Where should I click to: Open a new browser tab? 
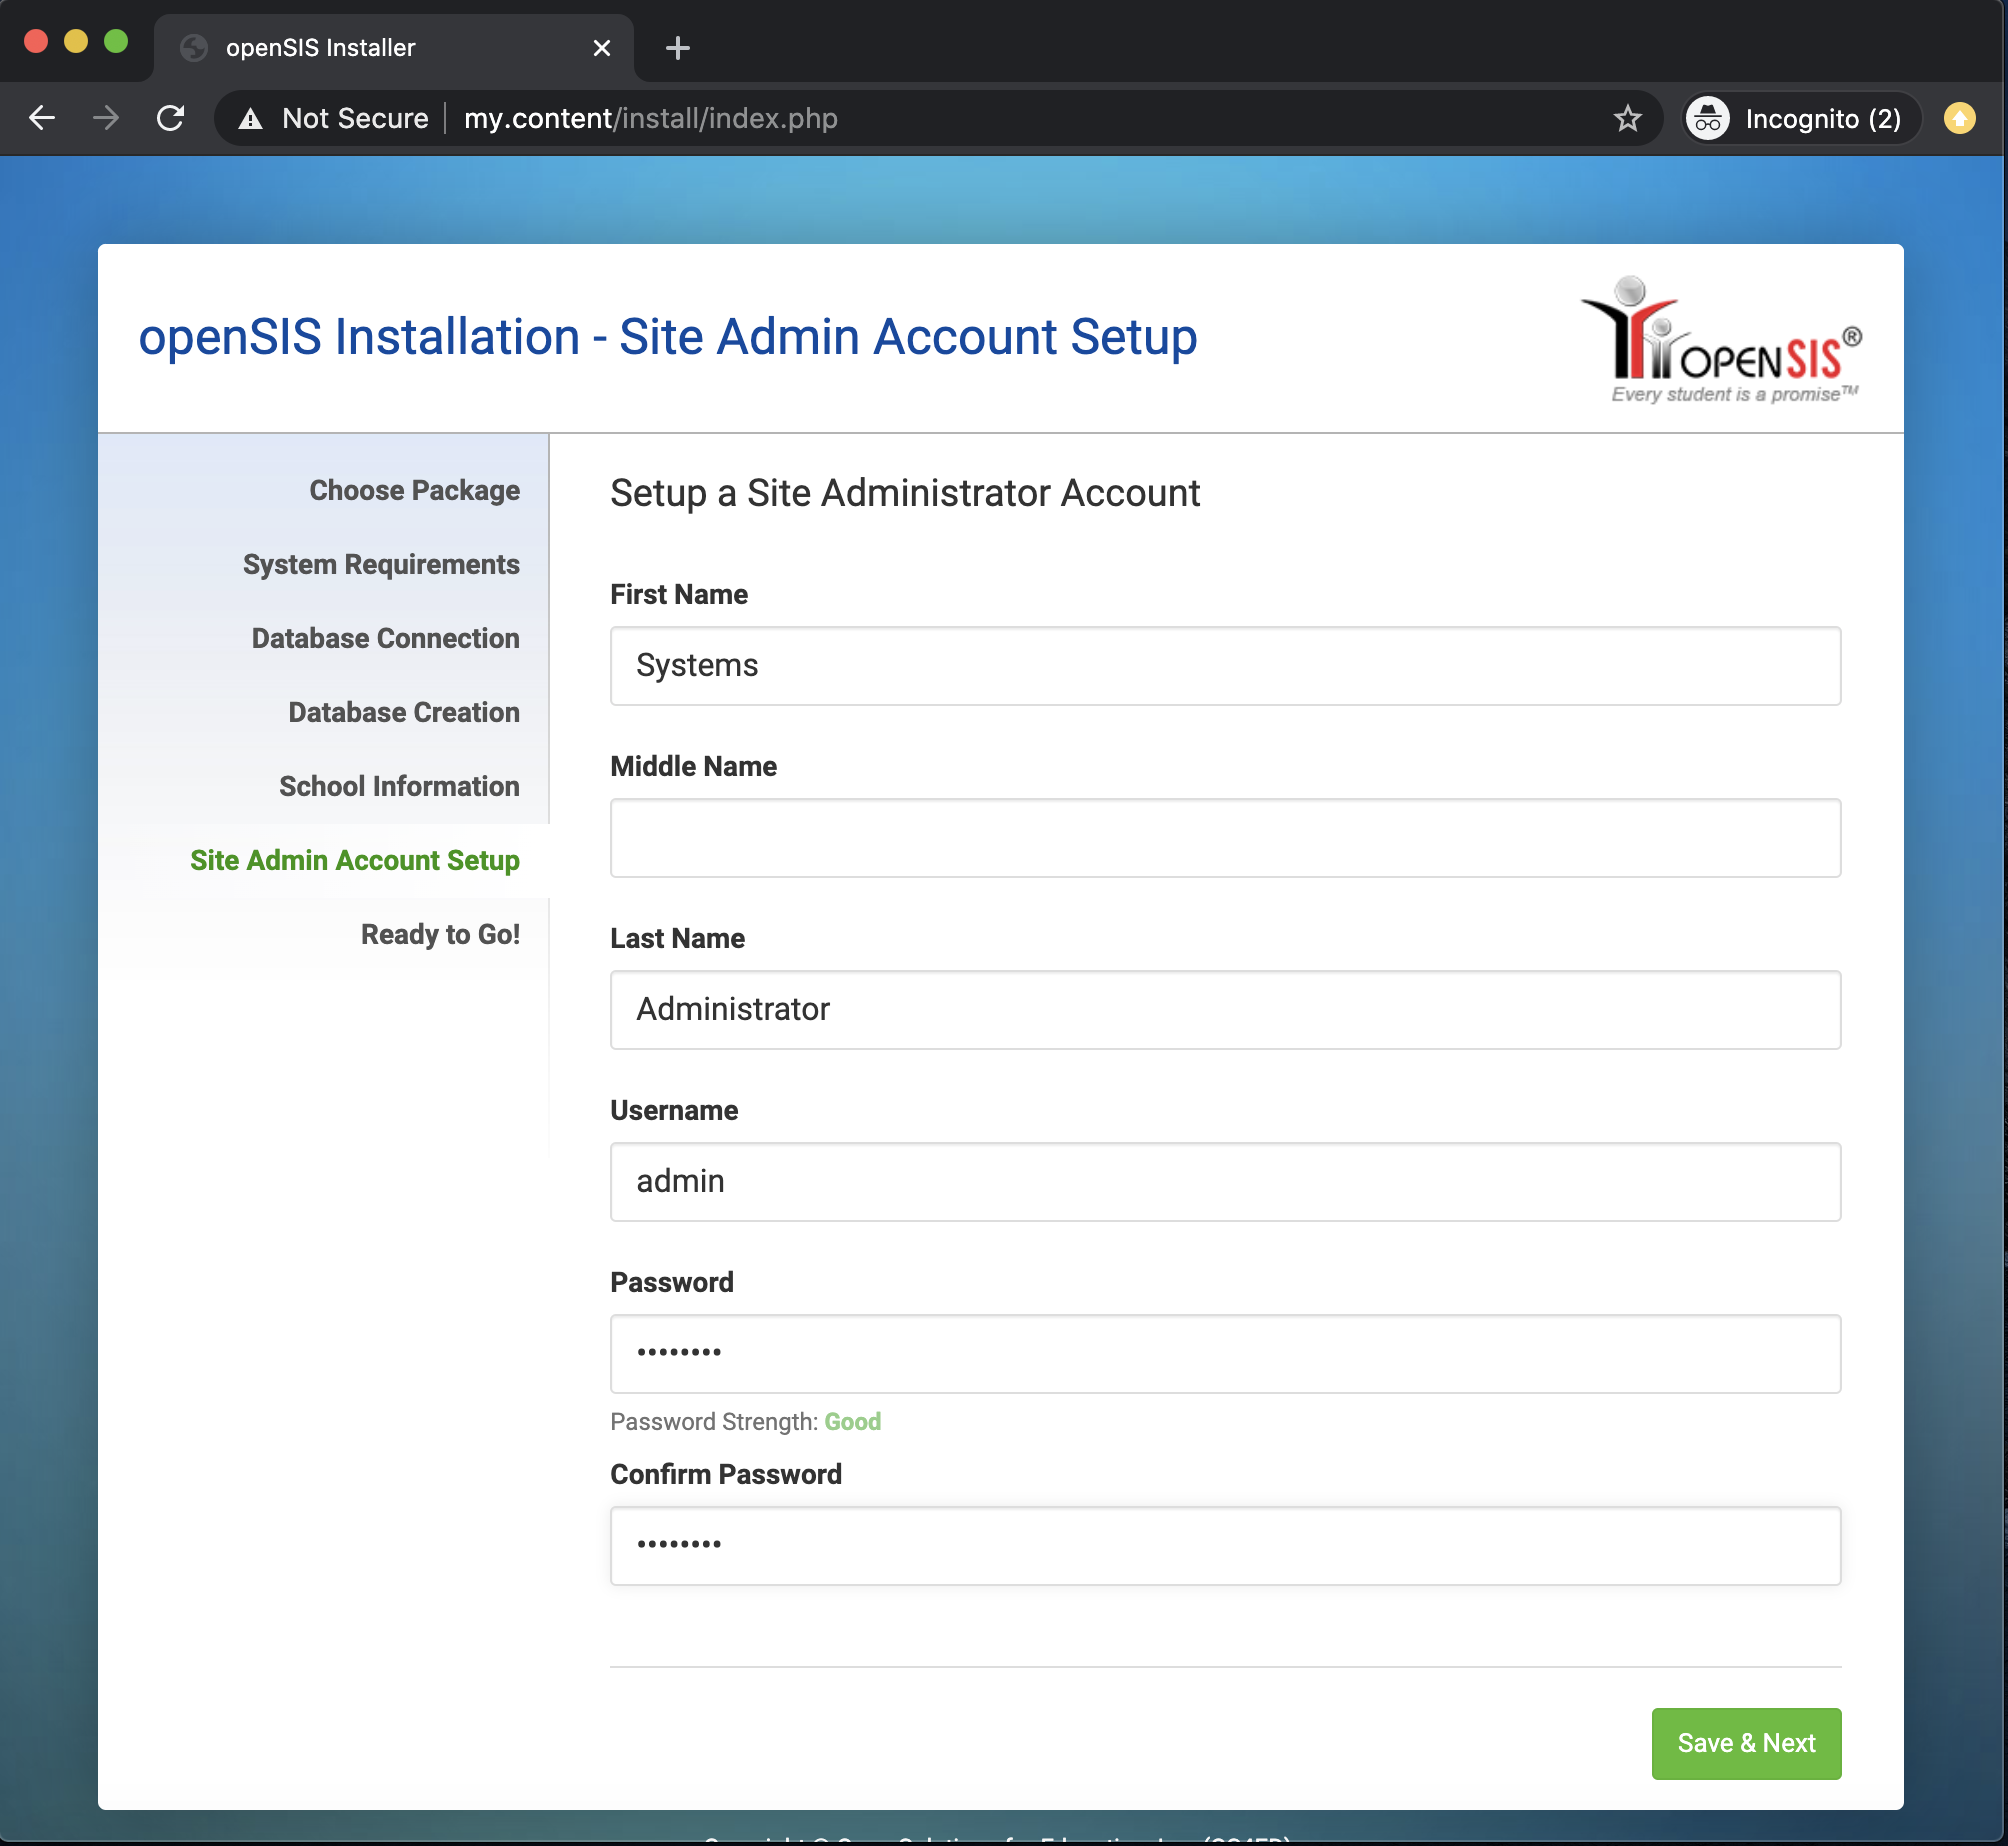click(x=677, y=48)
